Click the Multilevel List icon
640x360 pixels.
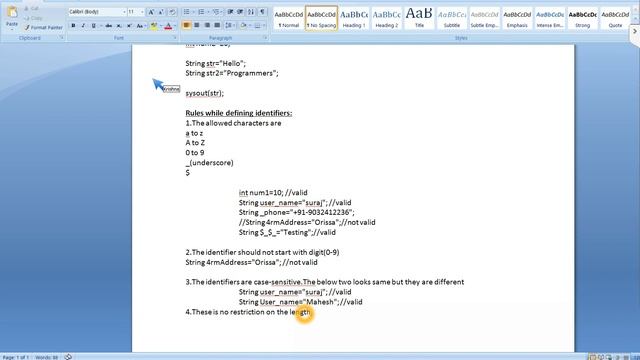pos(216,12)
